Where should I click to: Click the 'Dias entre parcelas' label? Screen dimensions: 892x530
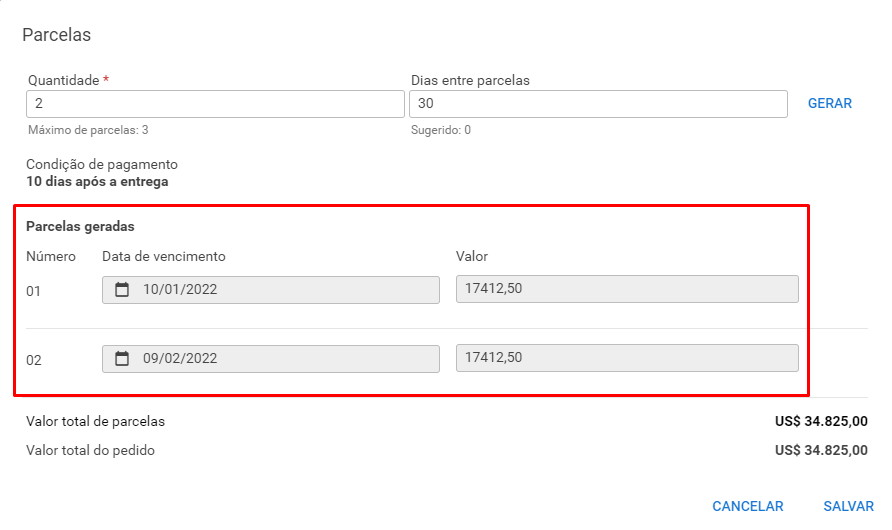470,80
